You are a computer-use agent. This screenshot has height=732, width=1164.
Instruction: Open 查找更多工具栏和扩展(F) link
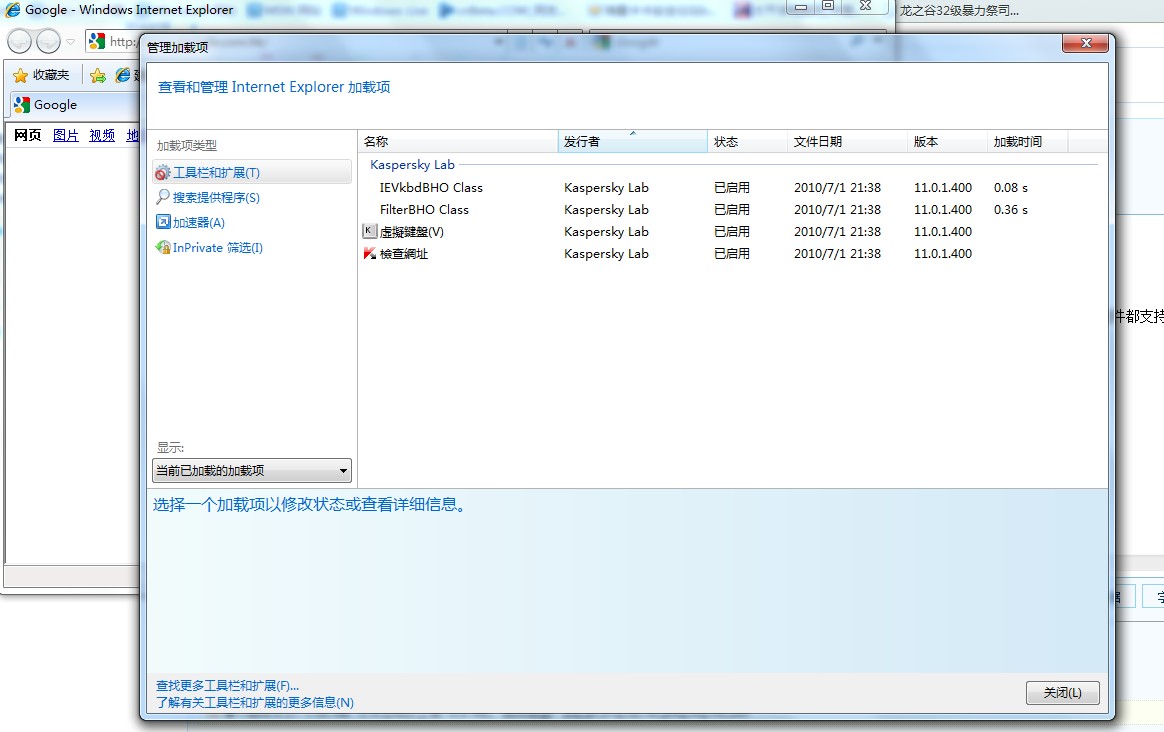point(227,685)
